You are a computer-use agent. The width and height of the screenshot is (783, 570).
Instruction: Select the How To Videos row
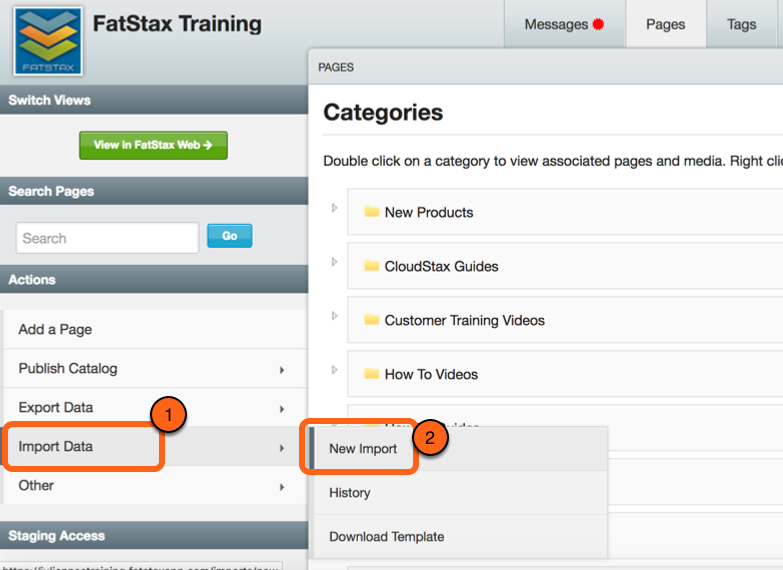565,374
